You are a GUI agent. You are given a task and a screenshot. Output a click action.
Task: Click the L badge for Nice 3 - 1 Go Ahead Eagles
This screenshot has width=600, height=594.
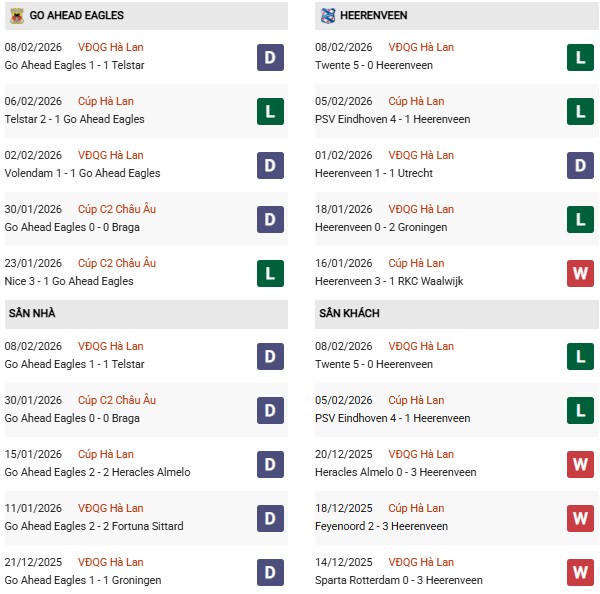coord(270,273)
